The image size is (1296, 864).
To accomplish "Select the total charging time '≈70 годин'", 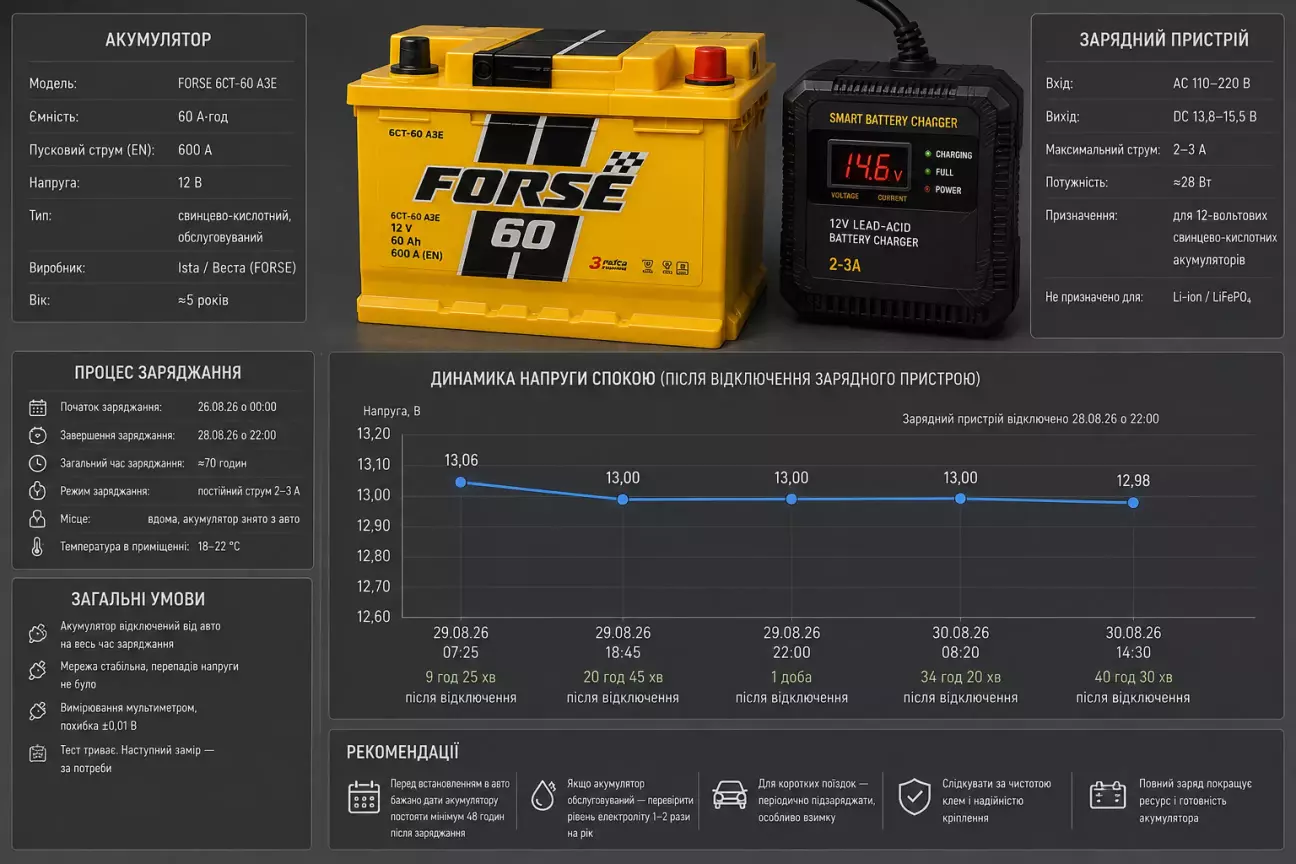I will coord(222,463).
